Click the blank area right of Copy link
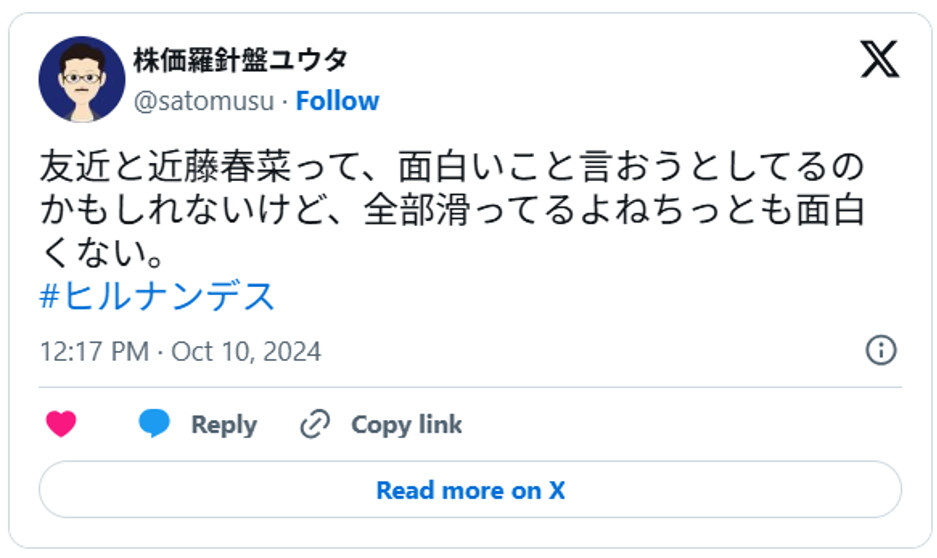The height and width of the screenshot is (558, 937). coord(680,424)
